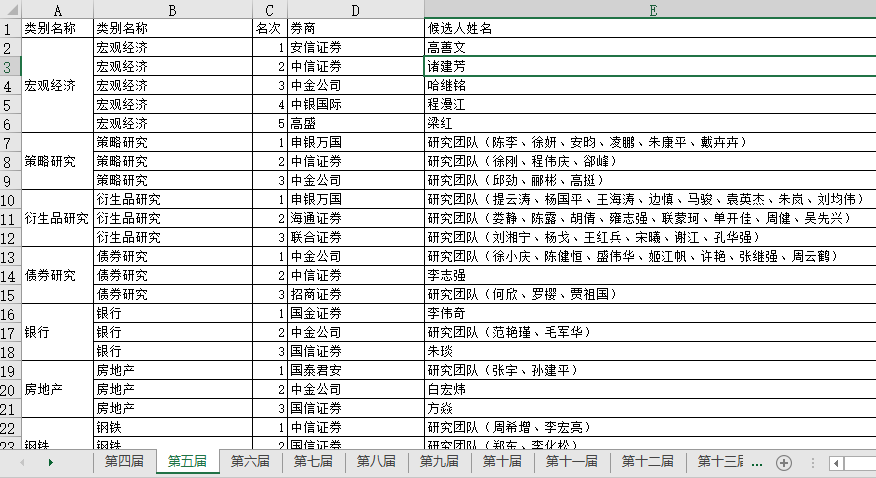Click cell 研究团队（张宇、孙建平）
Image resolution: width=876 pixels, height=478 pixels.
tap(650, 370)
